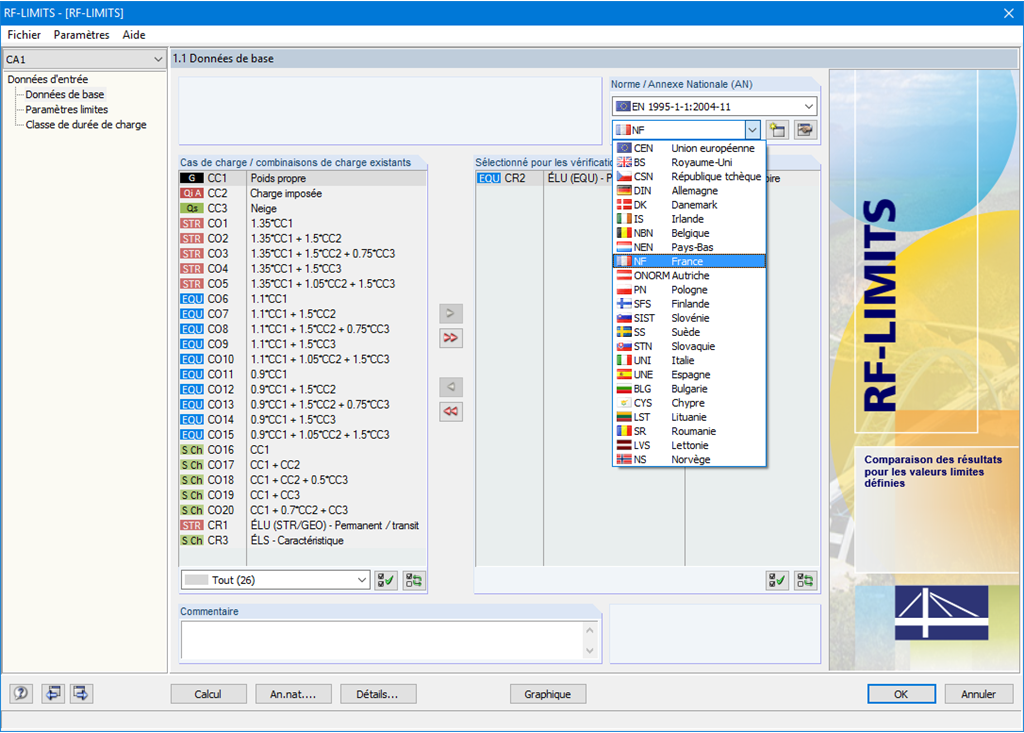Choose SIST Slovénie annex
Screen dimensions: 1024x733
689,318
